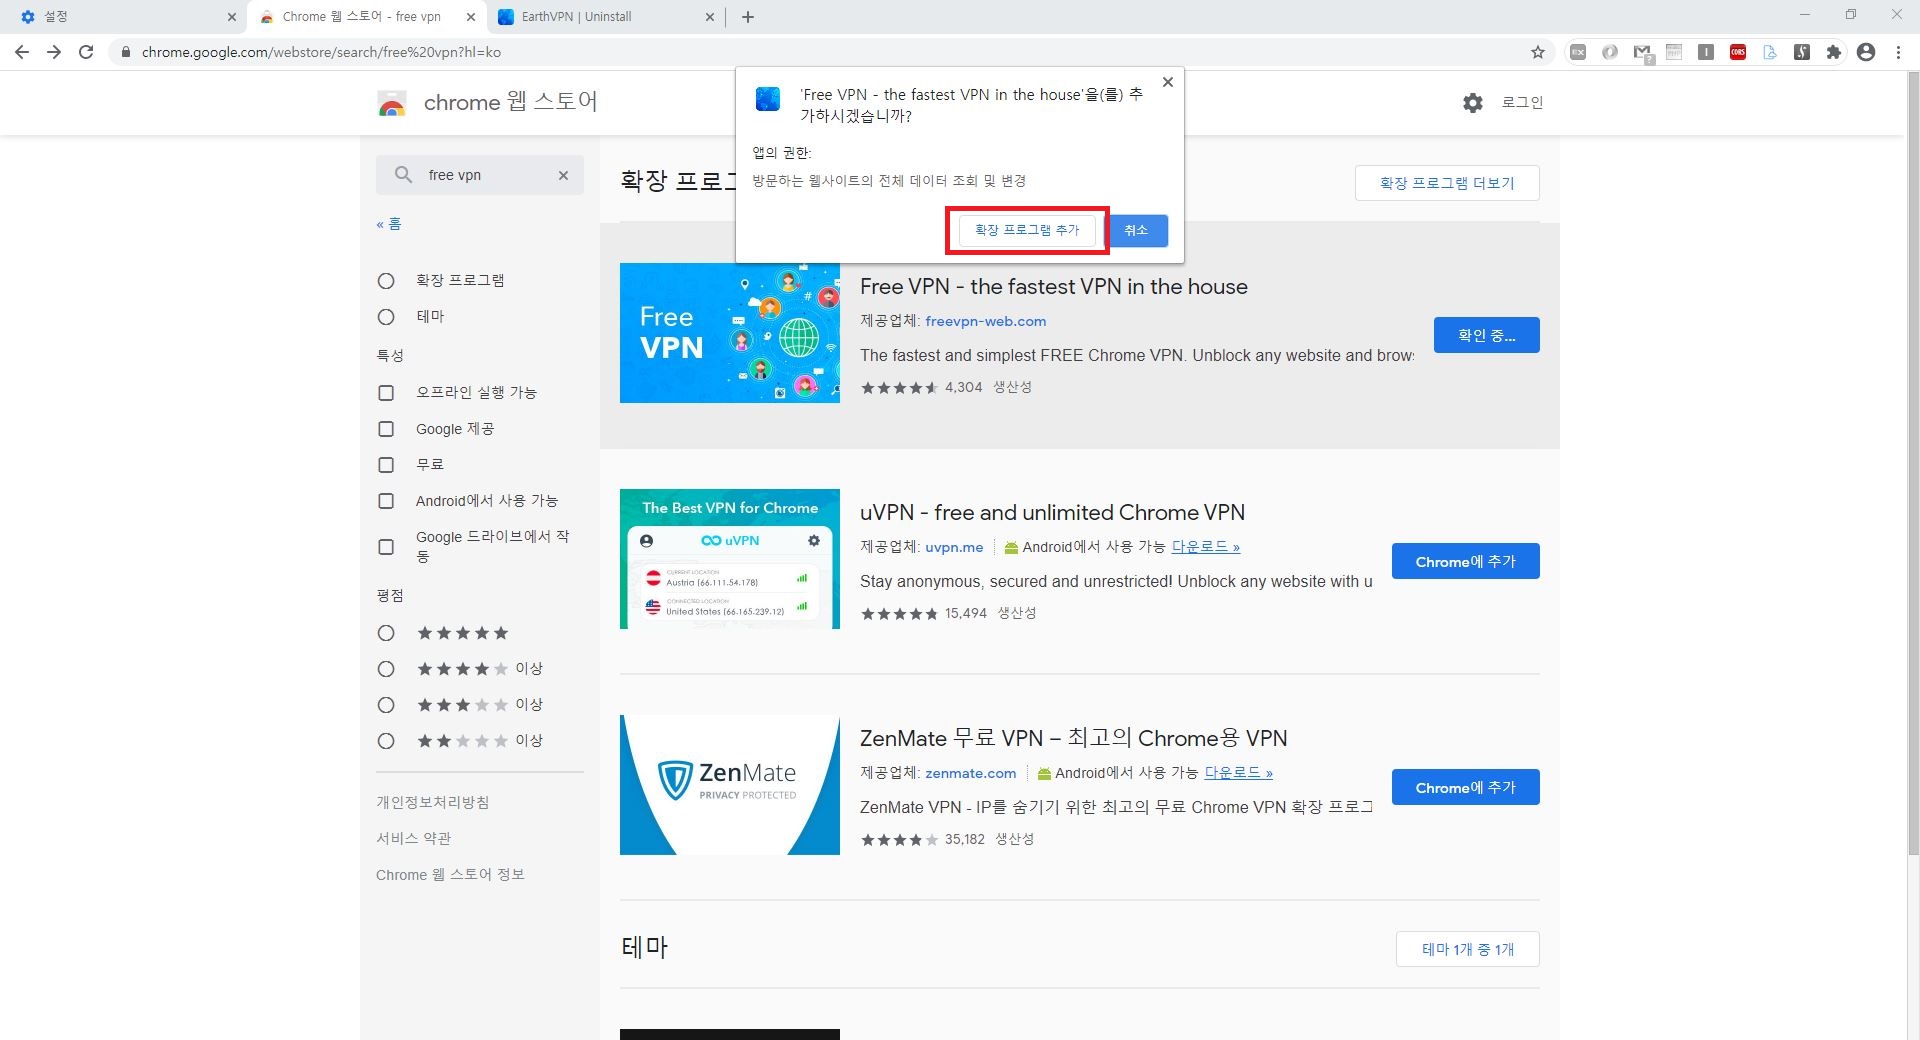This screenshot has width=1920, height=1040.
Task: Select the four stars 이상 filter
Action: tap(386, 669)
